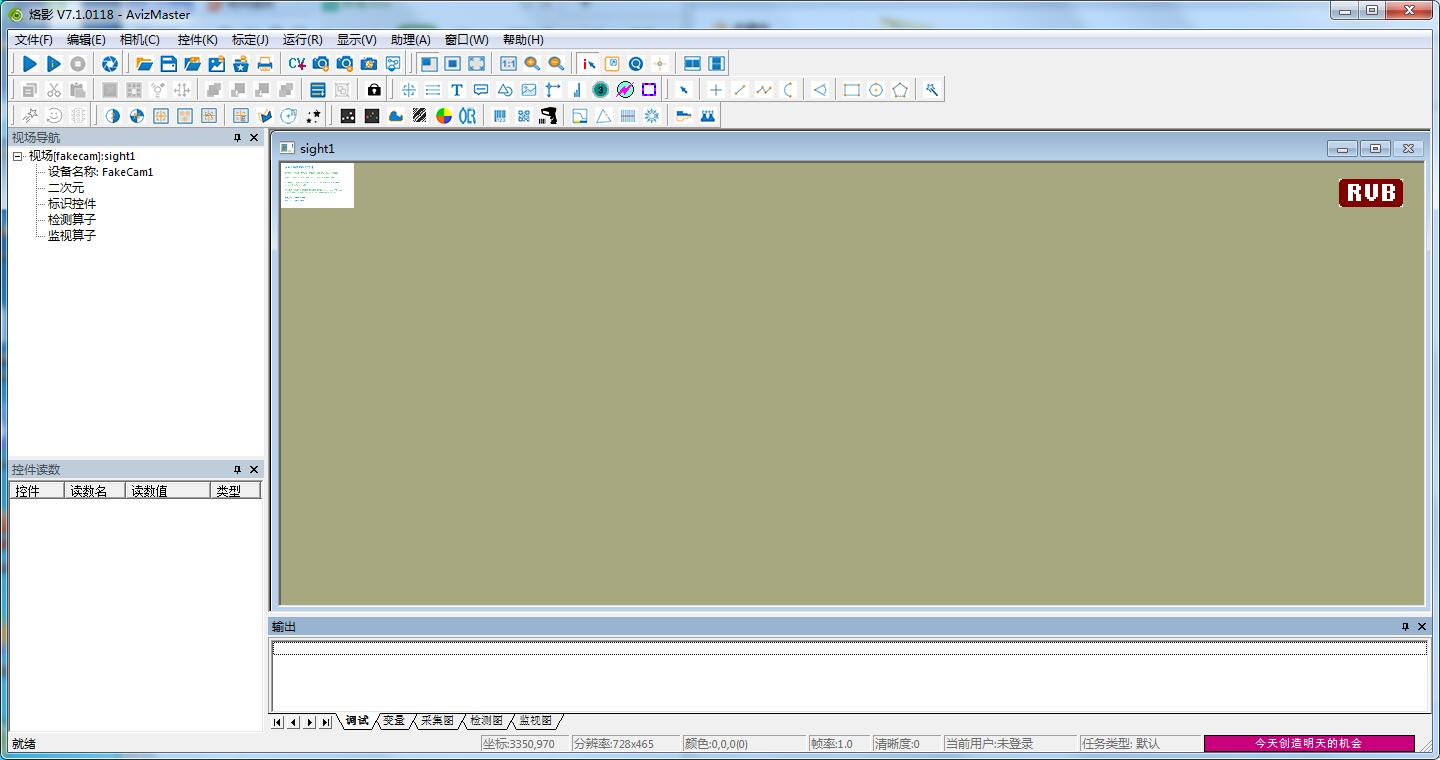
Task: Click the blue Run play button
Action: coord(30,64)
